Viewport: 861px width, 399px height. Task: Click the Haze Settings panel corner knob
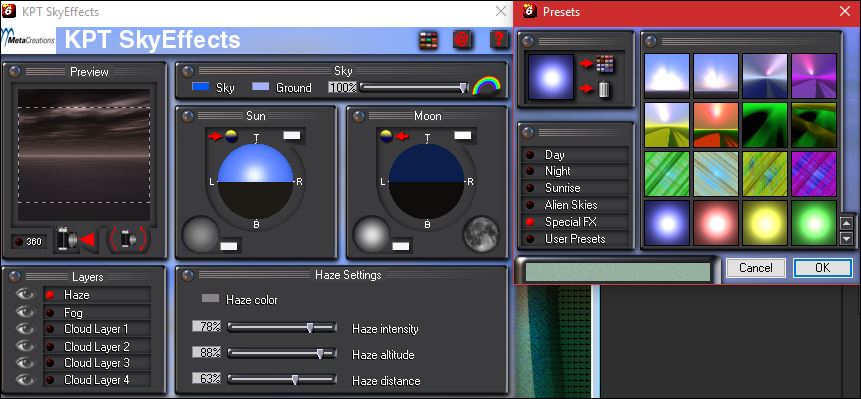point(188,275)
